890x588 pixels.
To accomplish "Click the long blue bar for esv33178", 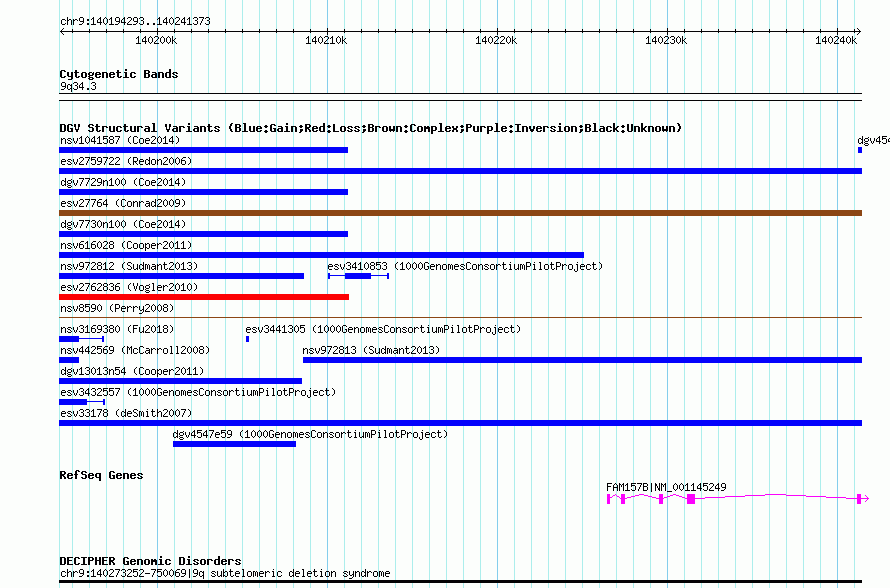I will pyautogui.click(x=460, y=423).
